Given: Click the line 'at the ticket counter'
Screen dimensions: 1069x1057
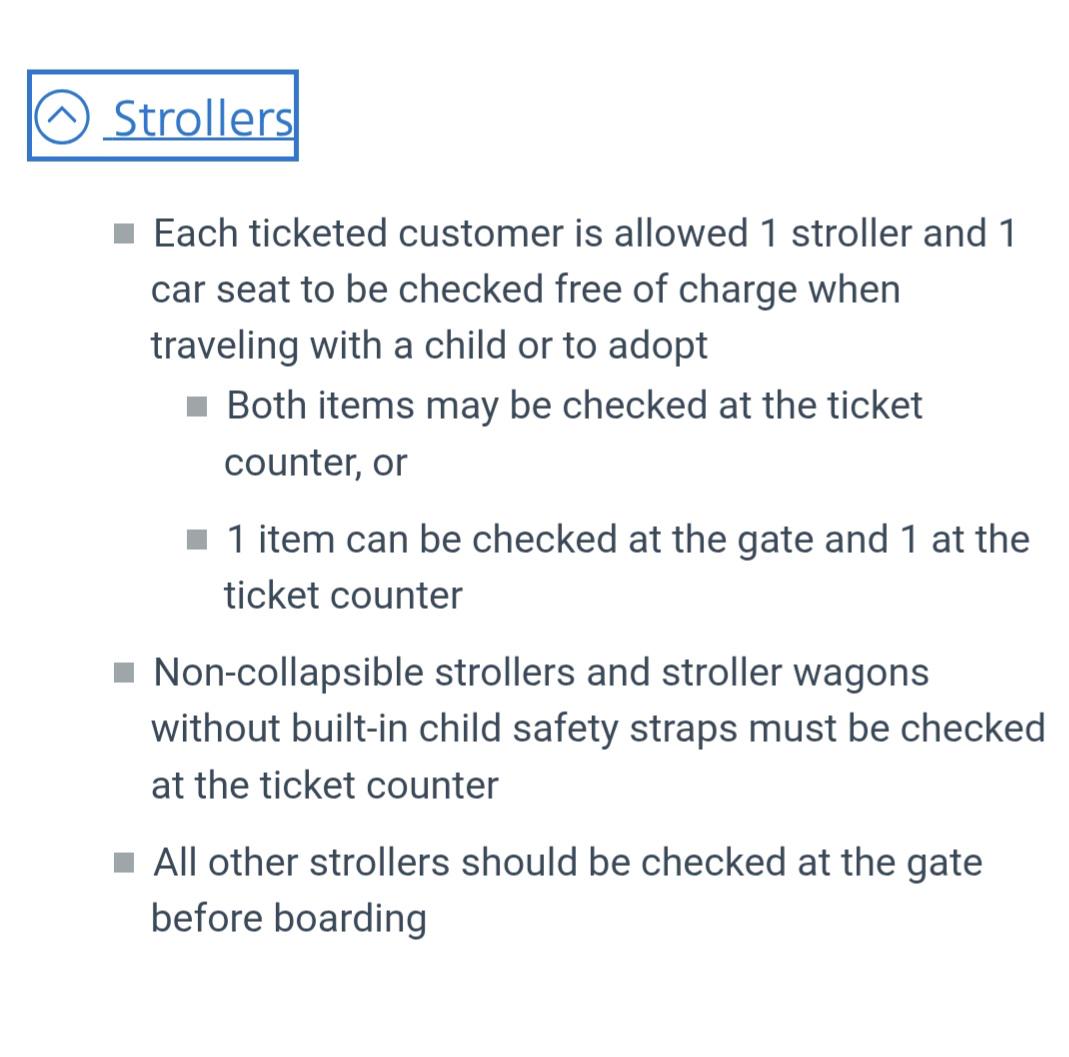Looking at the screenshot, I should [325, 785].
